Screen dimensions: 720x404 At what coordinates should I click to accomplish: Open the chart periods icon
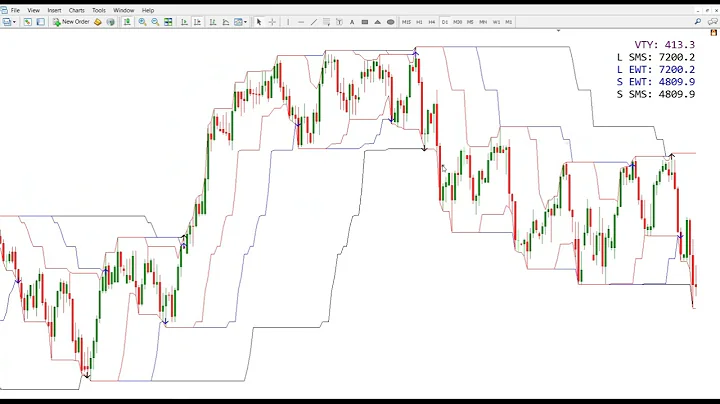point(225,22)
